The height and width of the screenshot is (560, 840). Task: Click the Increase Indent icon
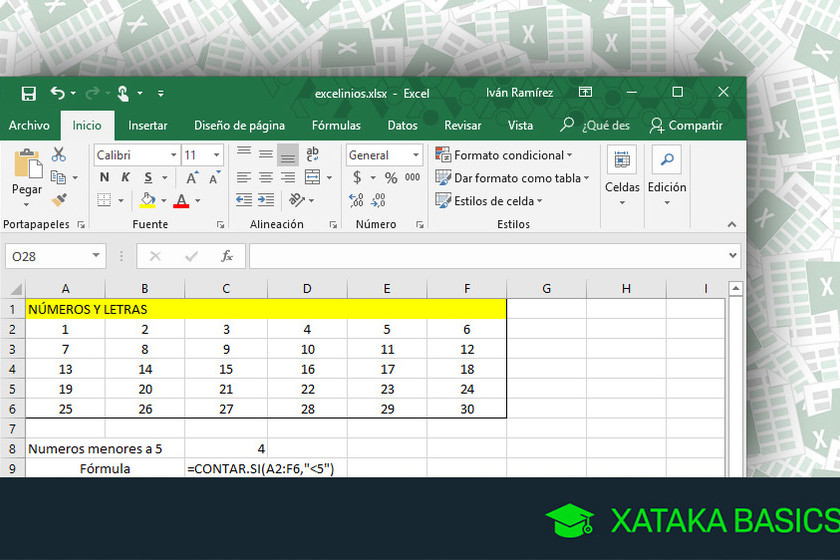point(266,200)
